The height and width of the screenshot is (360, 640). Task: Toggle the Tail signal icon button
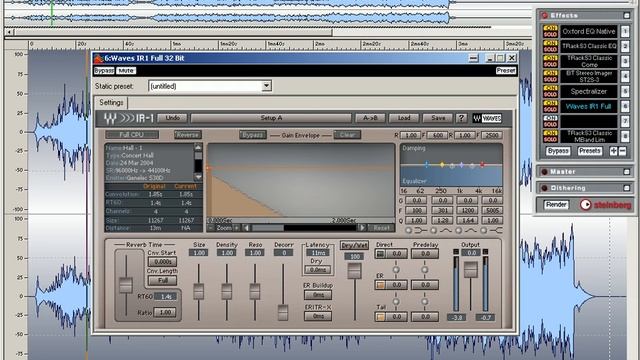click(x=380, y=316)
